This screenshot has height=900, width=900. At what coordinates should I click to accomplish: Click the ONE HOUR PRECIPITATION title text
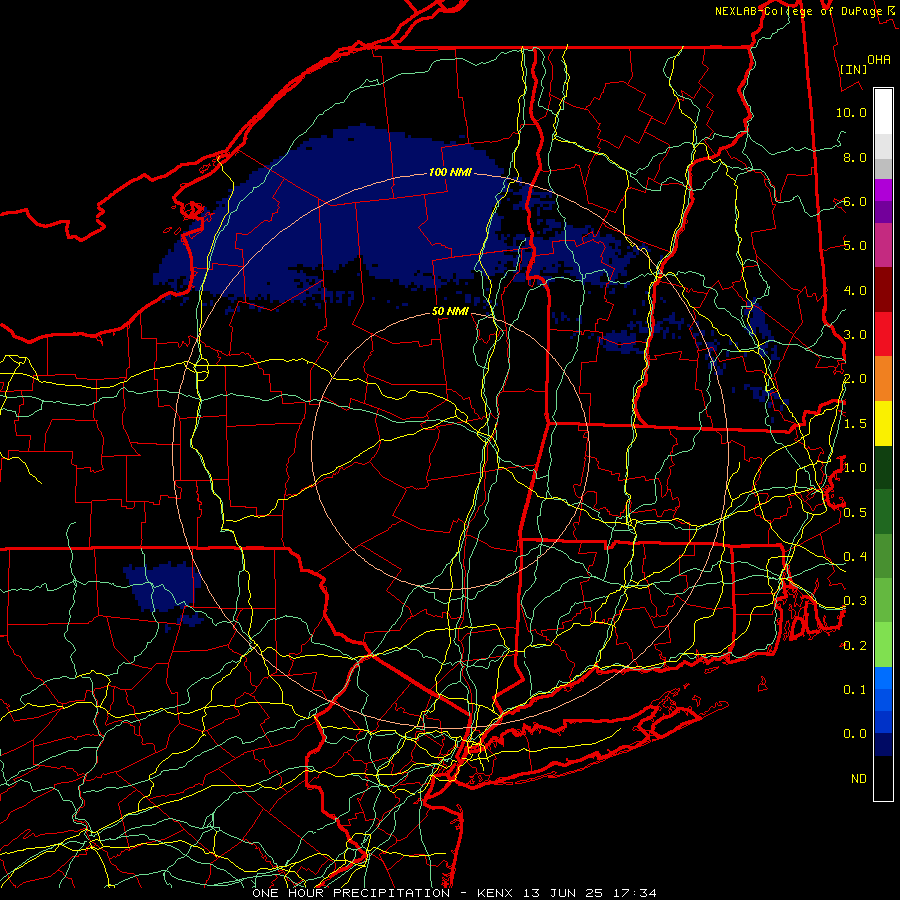coord(351,893)
